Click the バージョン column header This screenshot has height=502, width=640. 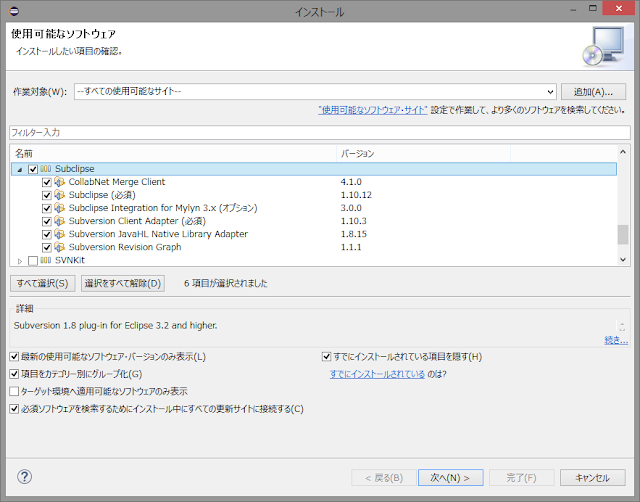[424, 153]
